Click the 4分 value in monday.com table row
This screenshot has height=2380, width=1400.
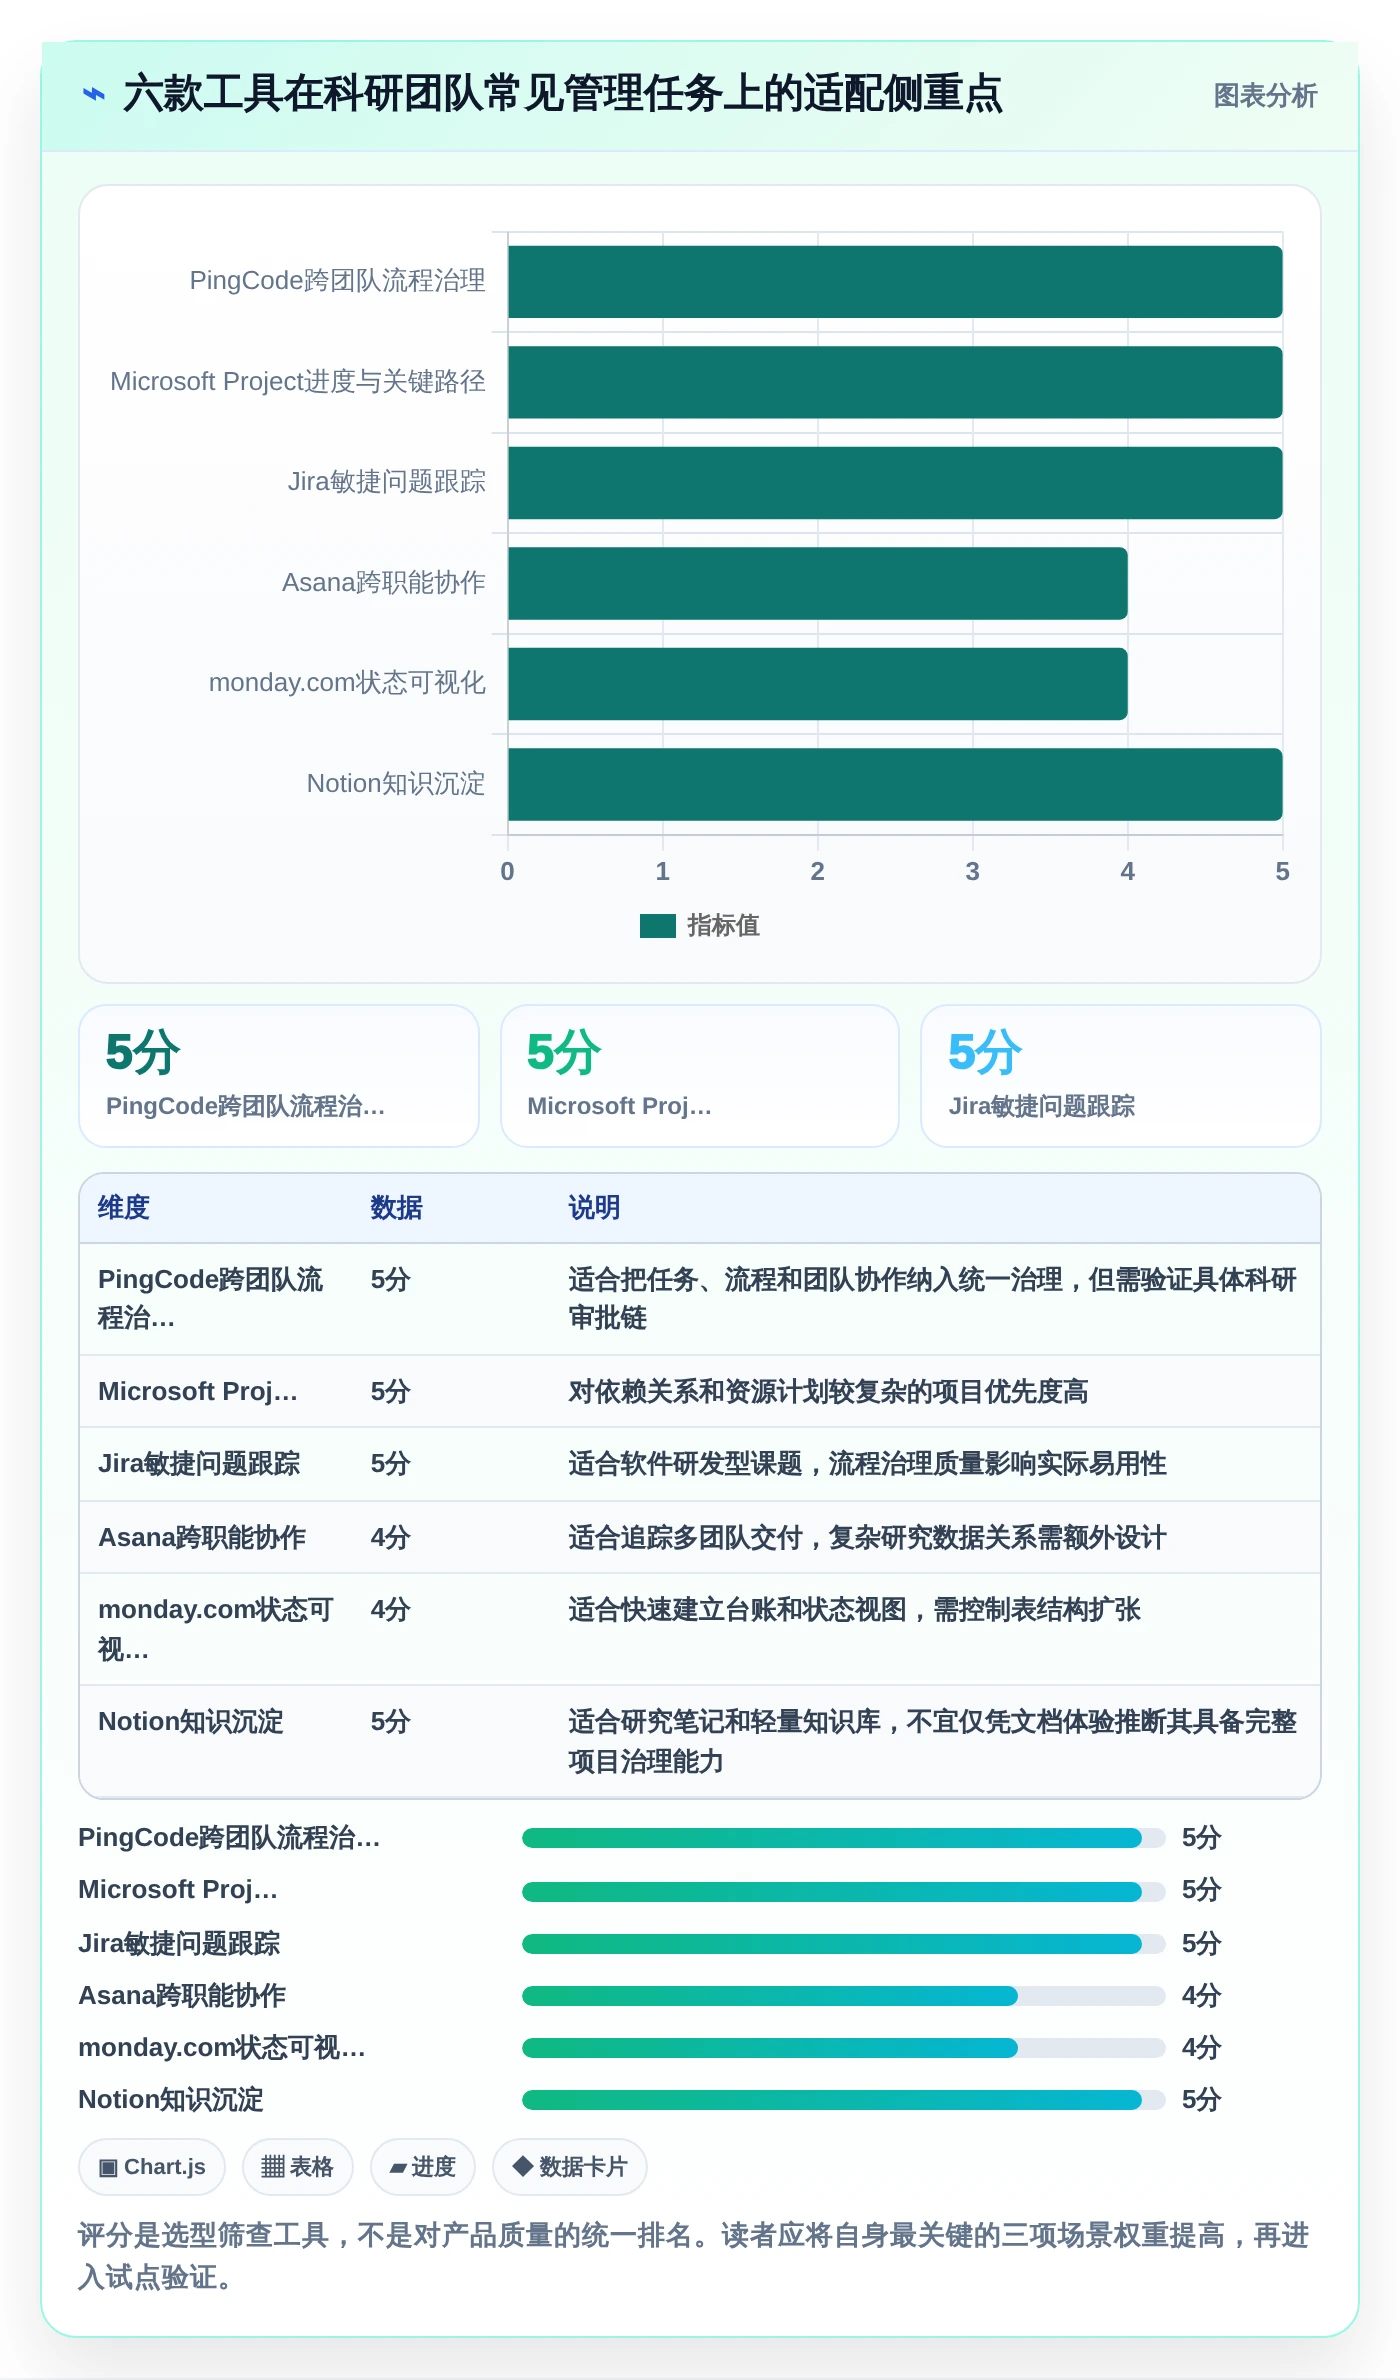[x=391, y=1610]
